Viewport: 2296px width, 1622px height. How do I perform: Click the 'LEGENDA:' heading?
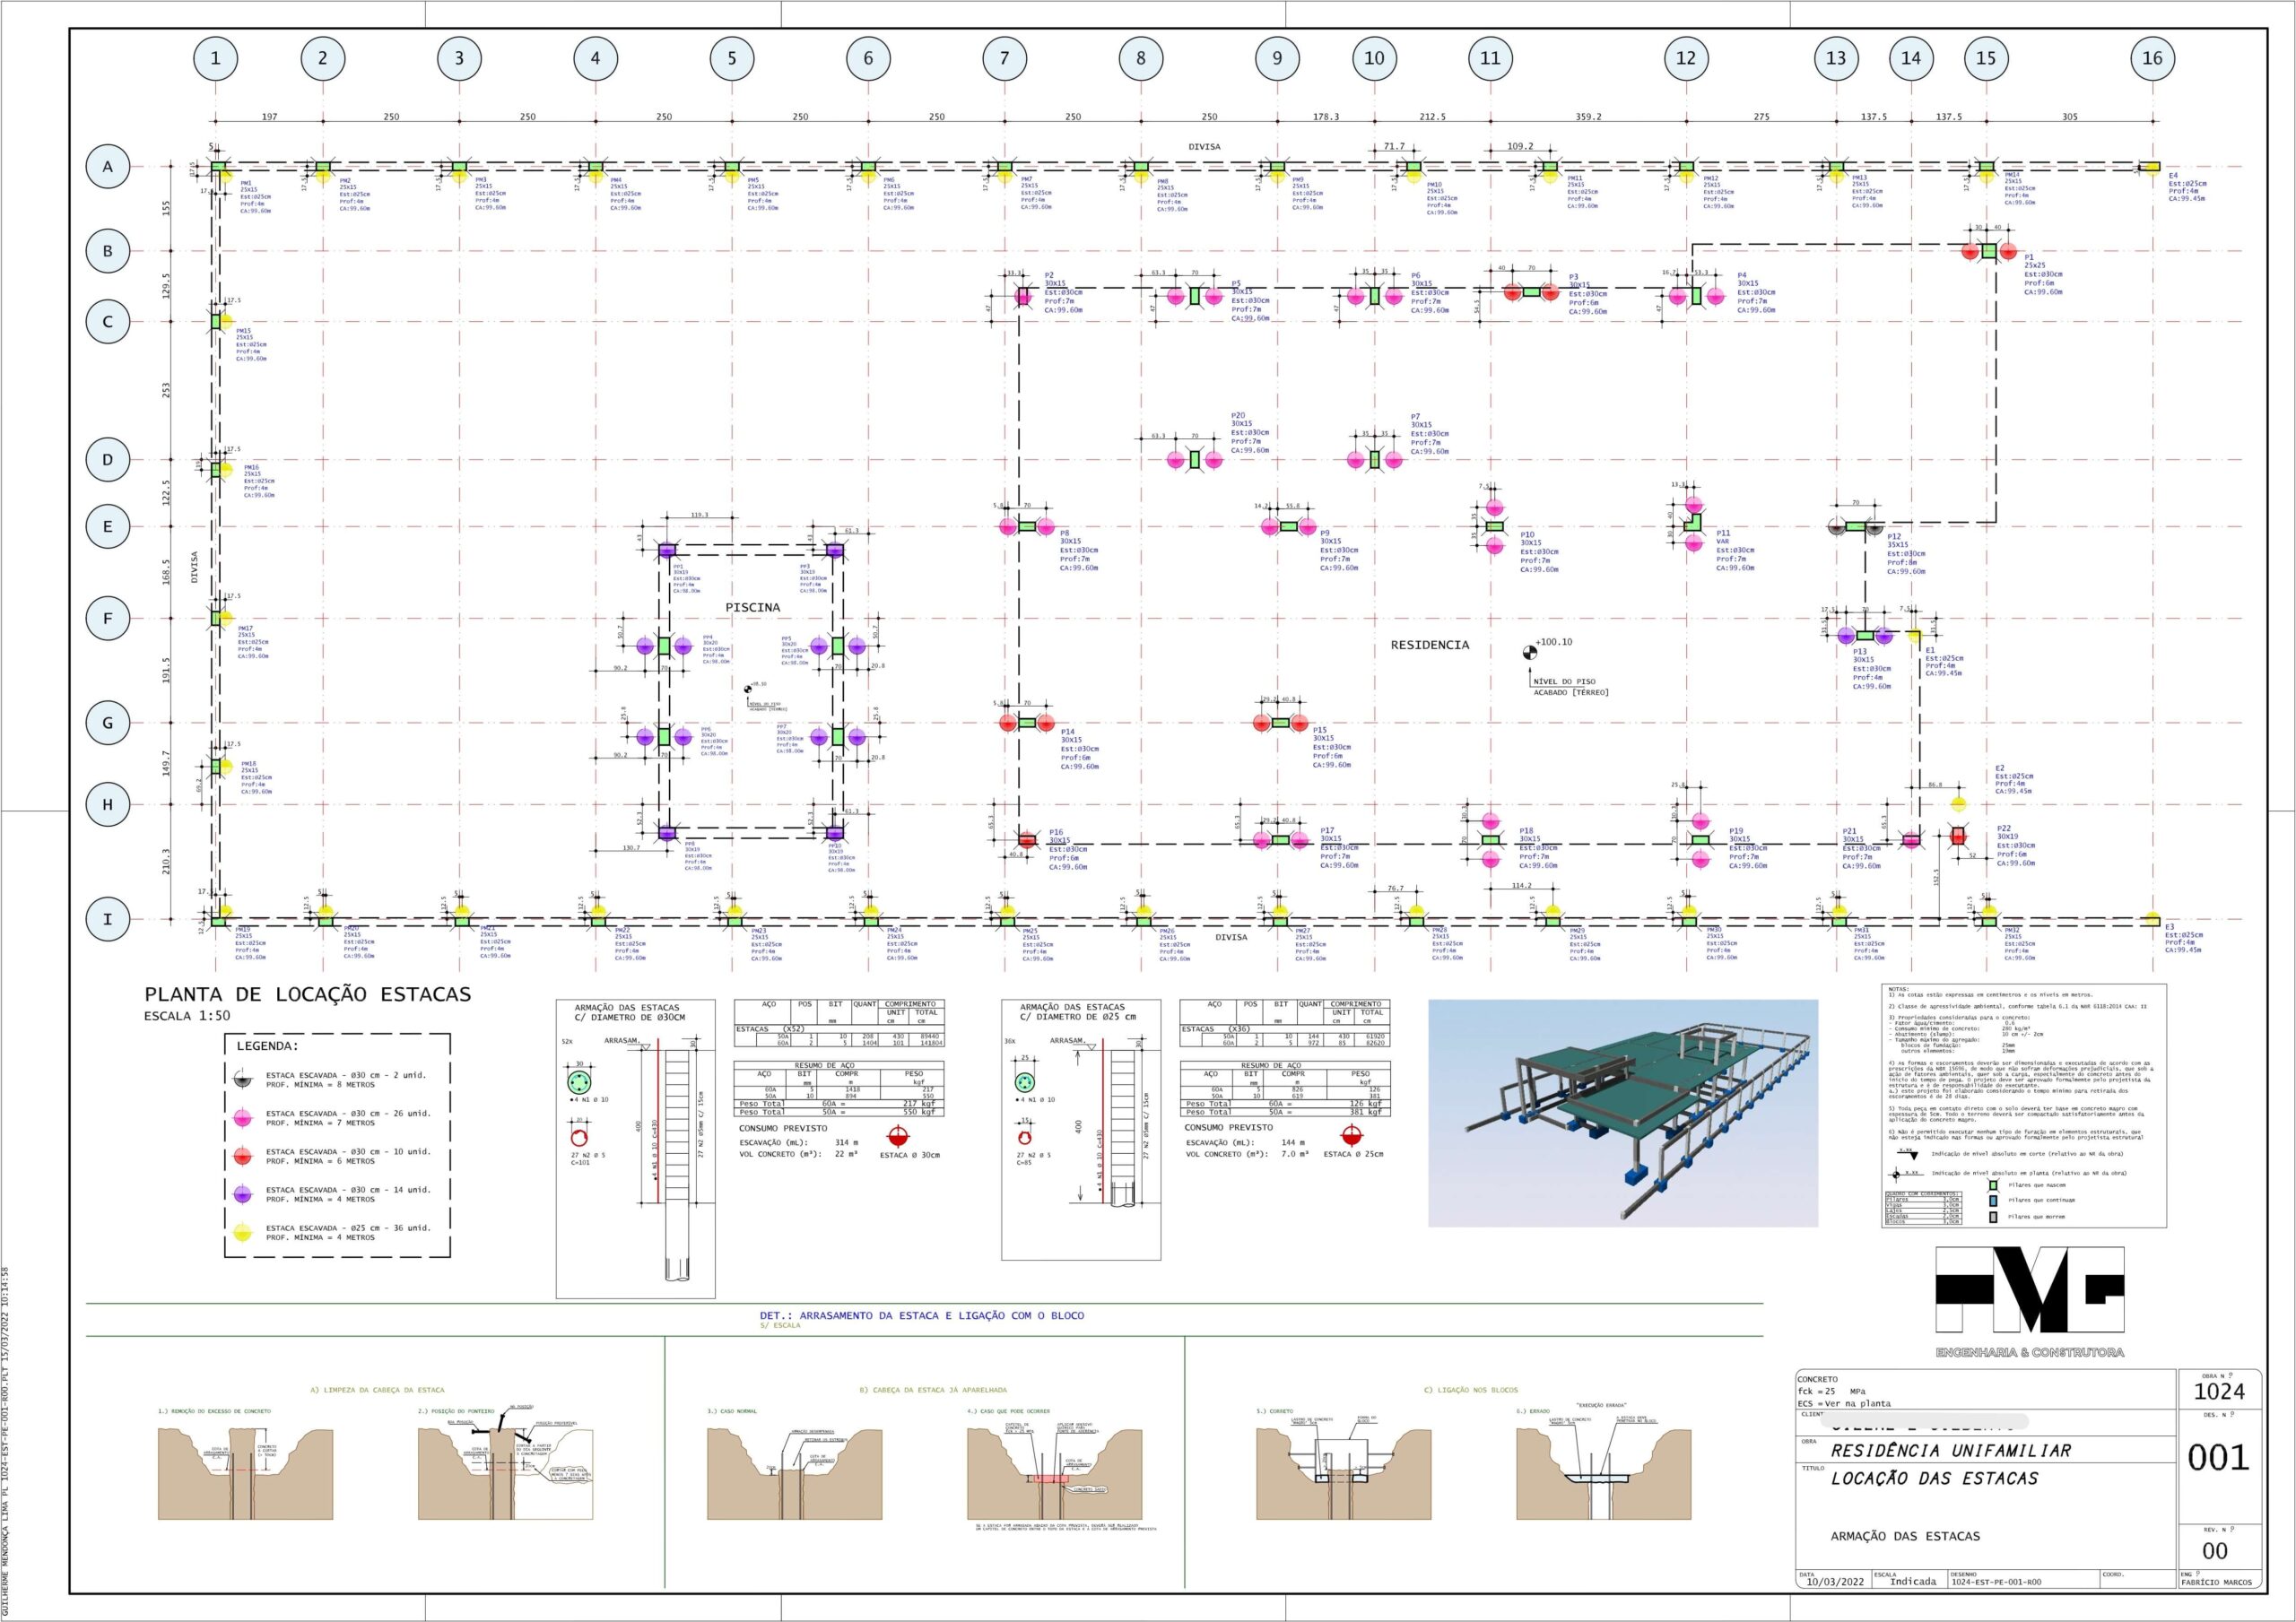click(268, 1046)
